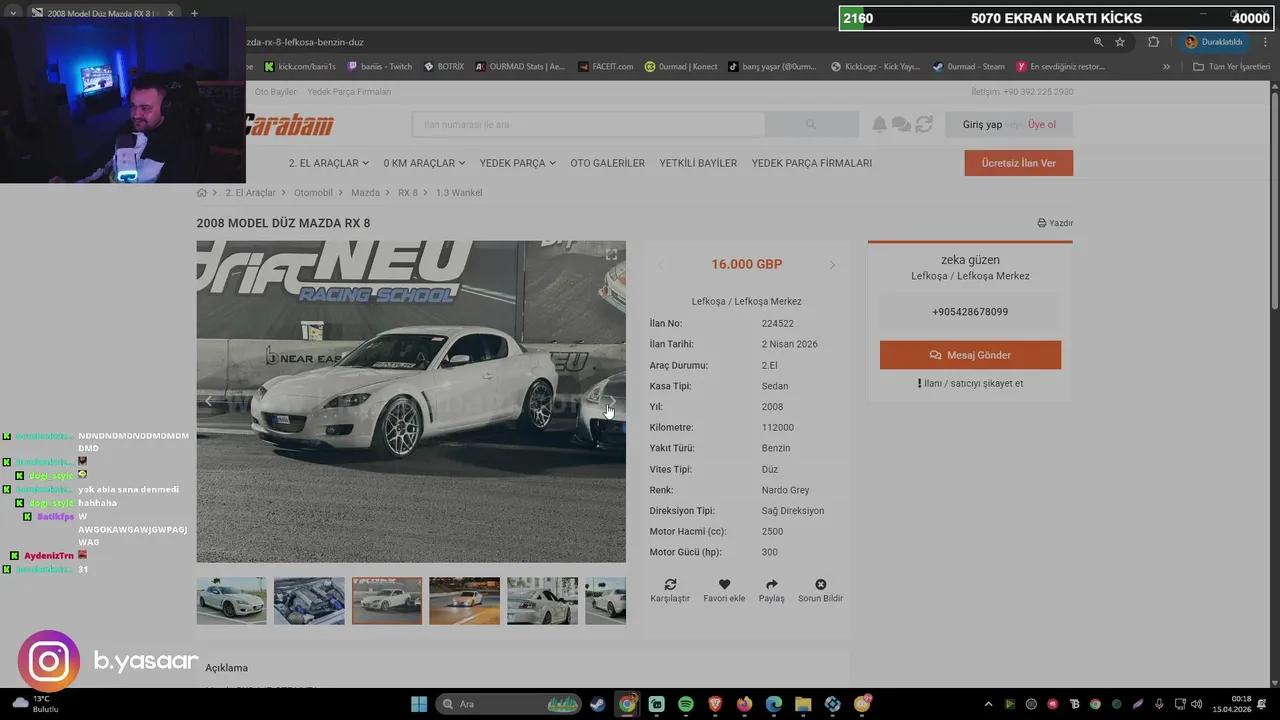Click the notification bell icon

pyautogui.click(x=879, y=124)
